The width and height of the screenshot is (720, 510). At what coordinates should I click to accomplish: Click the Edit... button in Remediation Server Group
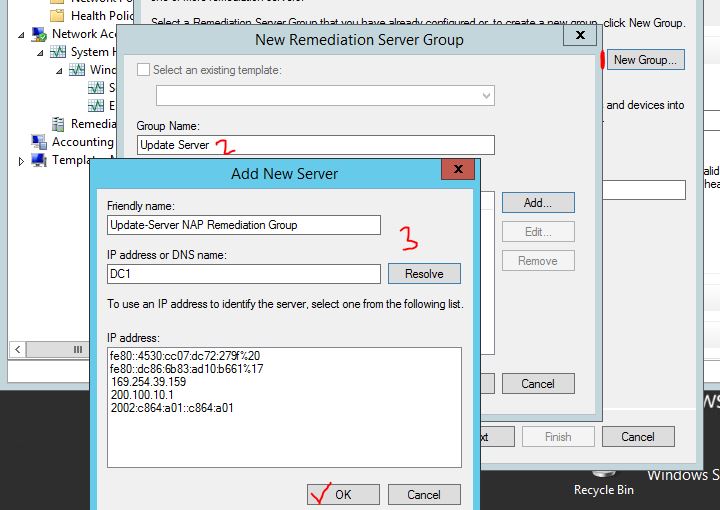click(x=538, y=232)
